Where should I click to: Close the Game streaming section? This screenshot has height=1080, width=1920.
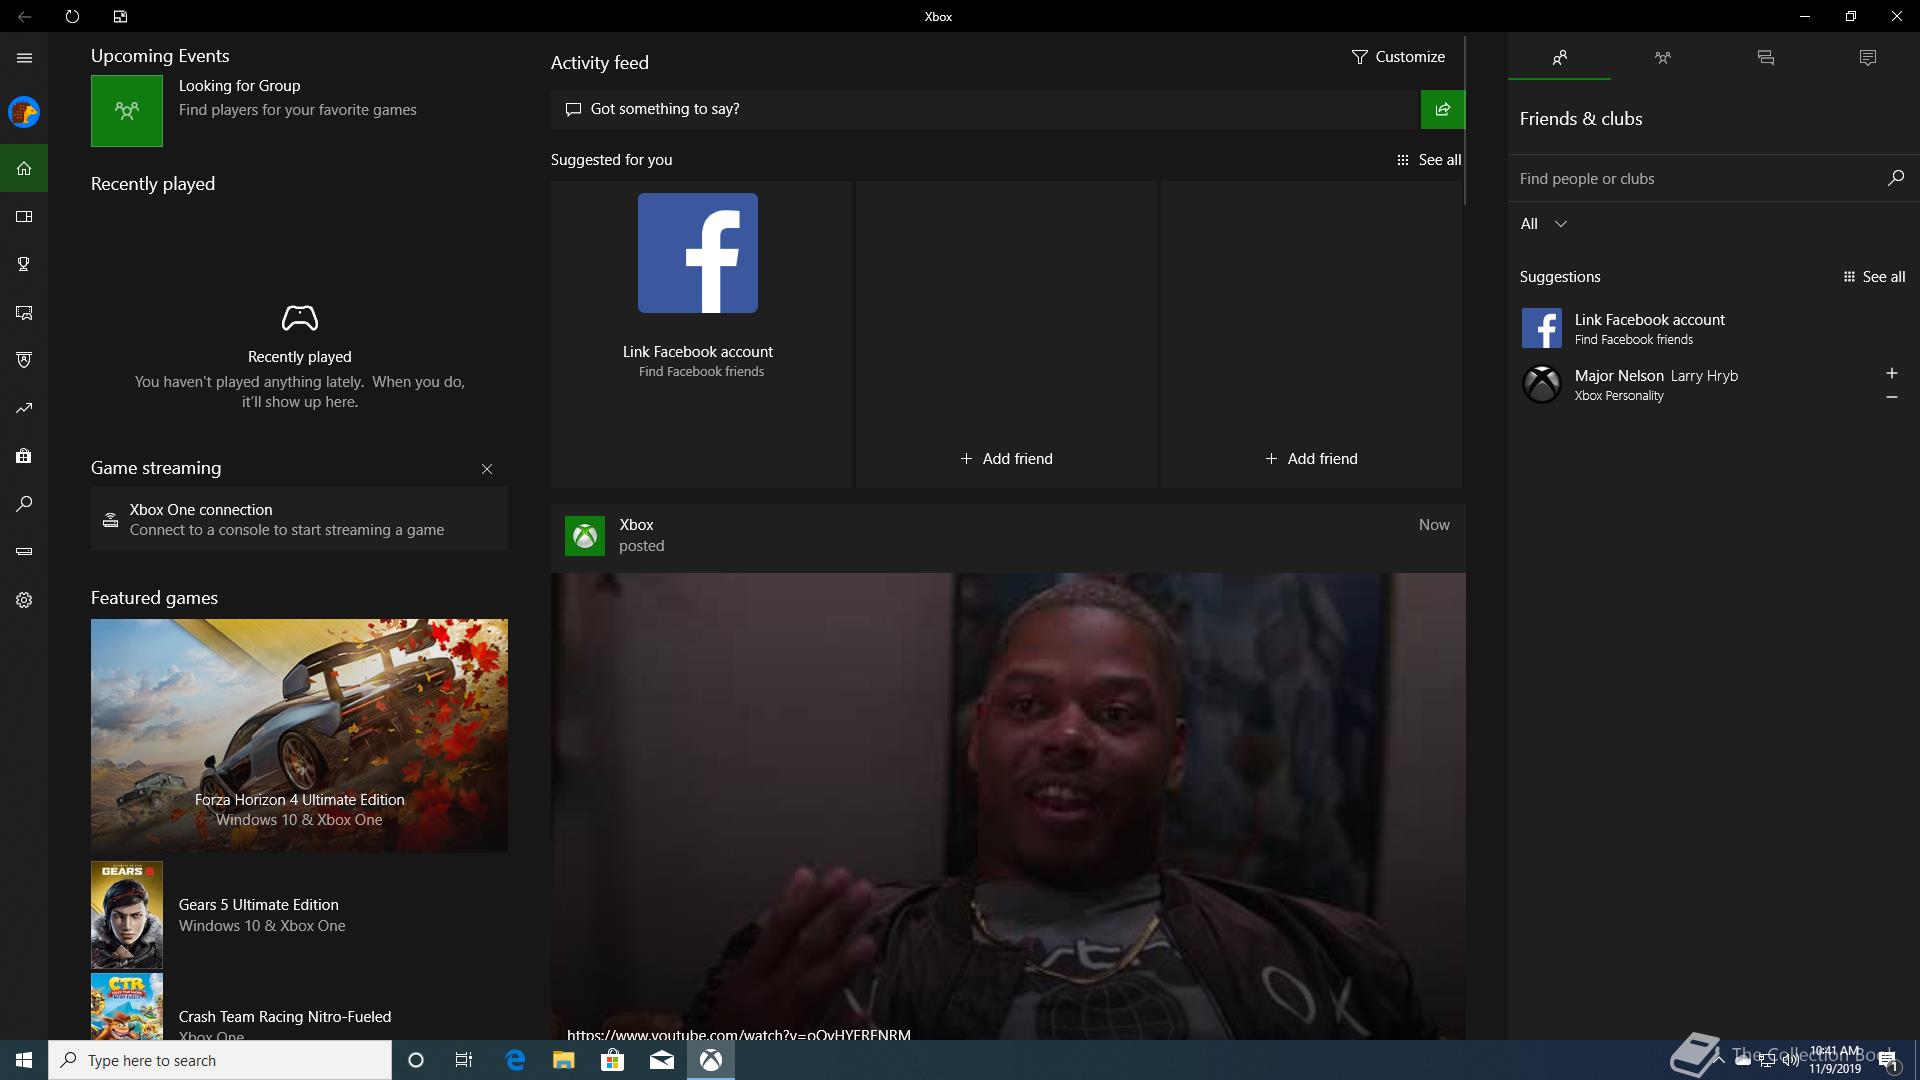coord(487,469)
